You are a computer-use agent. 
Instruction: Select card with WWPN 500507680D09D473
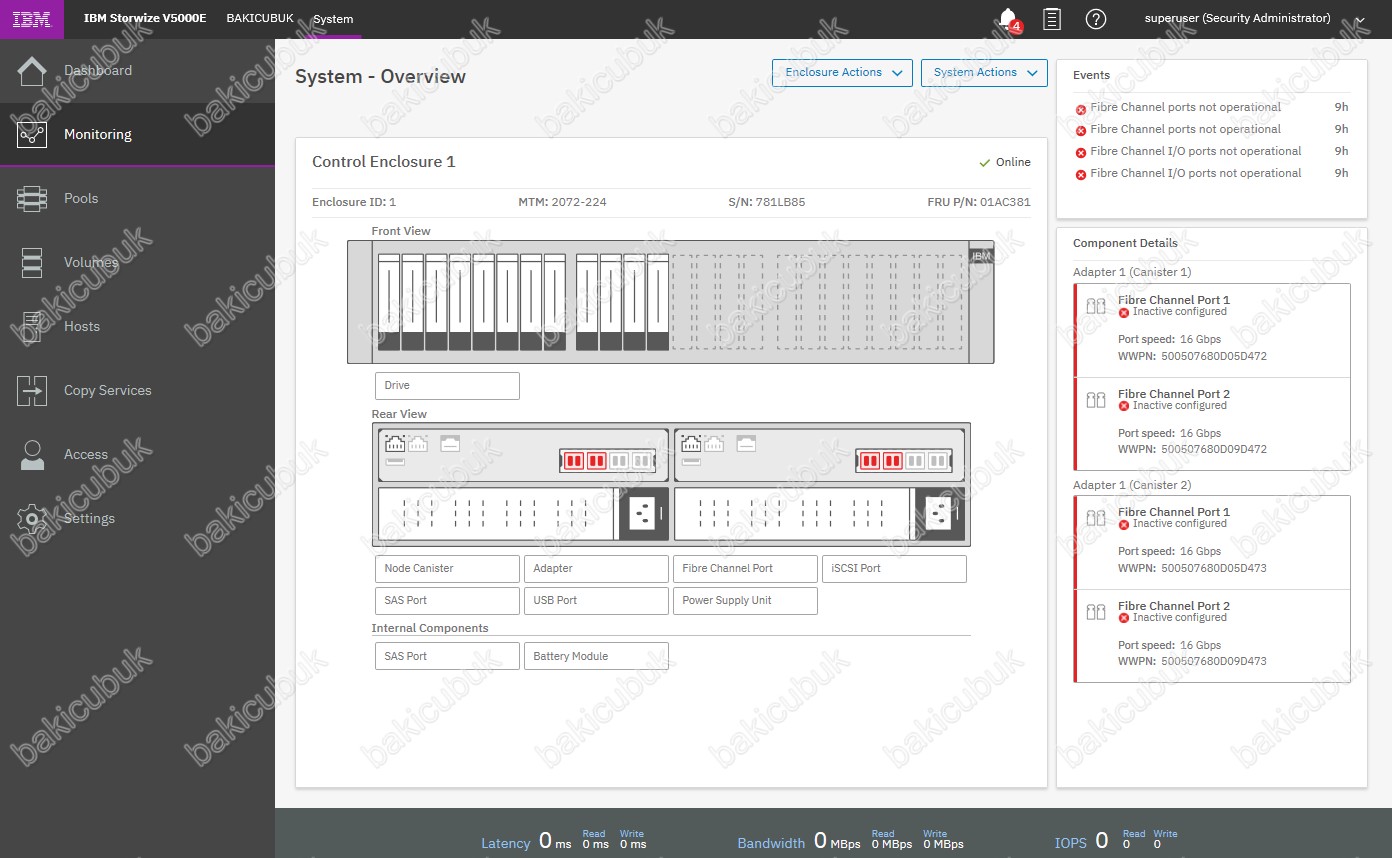coord(1212,636)
